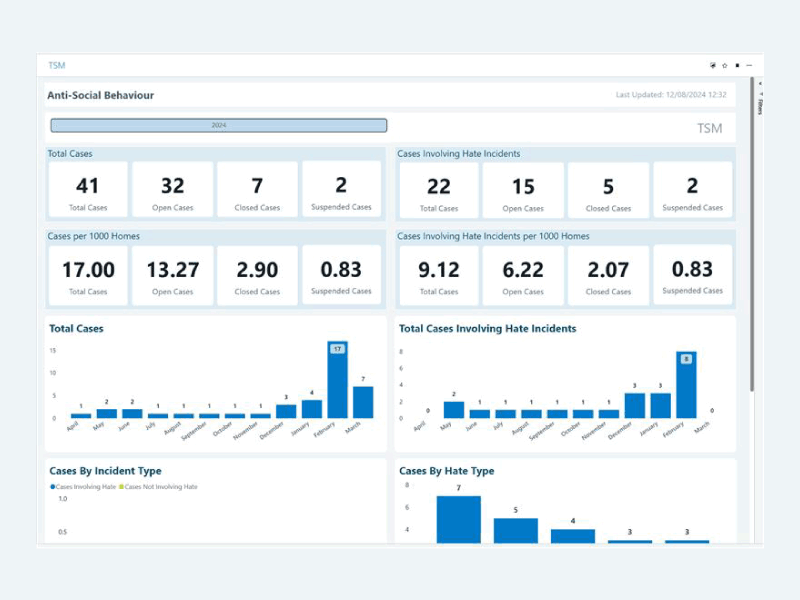The width and height of the screenshot is (800, 600).
Task: Open the collapsed Filters side panel label
Action: [760, 107]
